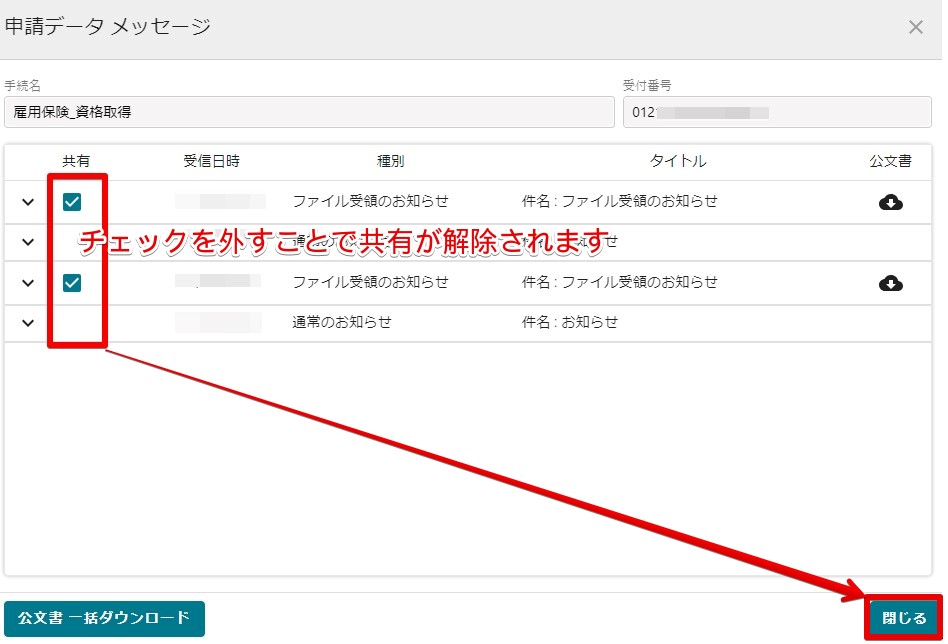Click the 閉じる button
The image size is (948, 644).
[904, 618]
